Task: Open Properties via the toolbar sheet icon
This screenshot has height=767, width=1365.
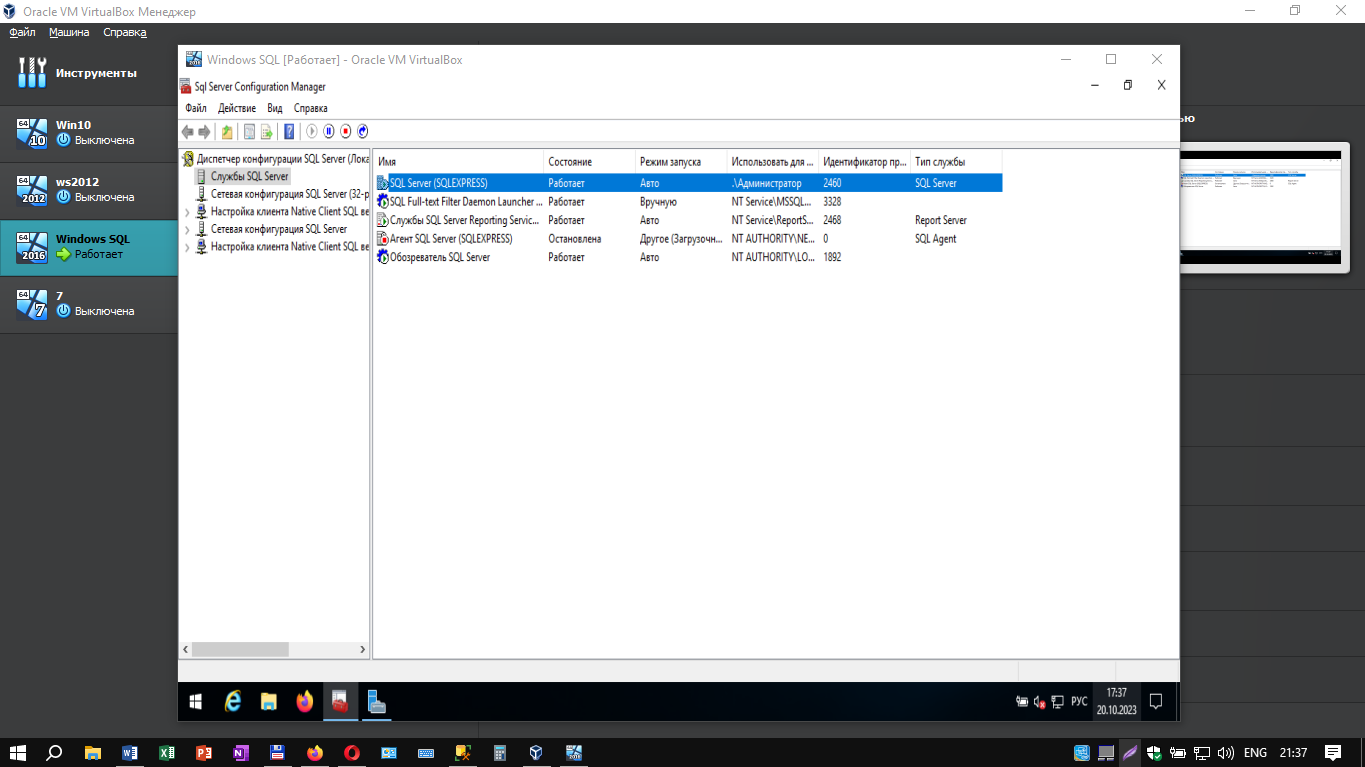Action: [x=250, y=131]
